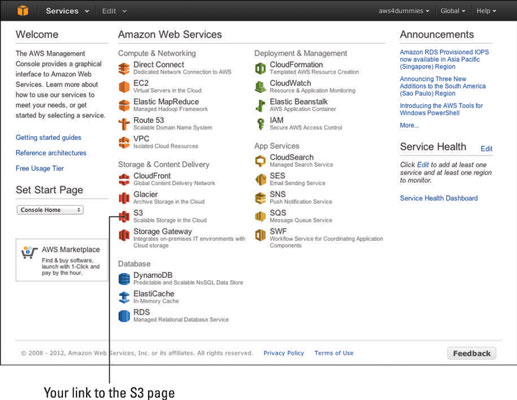Open the Glacier service icon
Viewport: 517px width, 400px height.
(124, 198)
